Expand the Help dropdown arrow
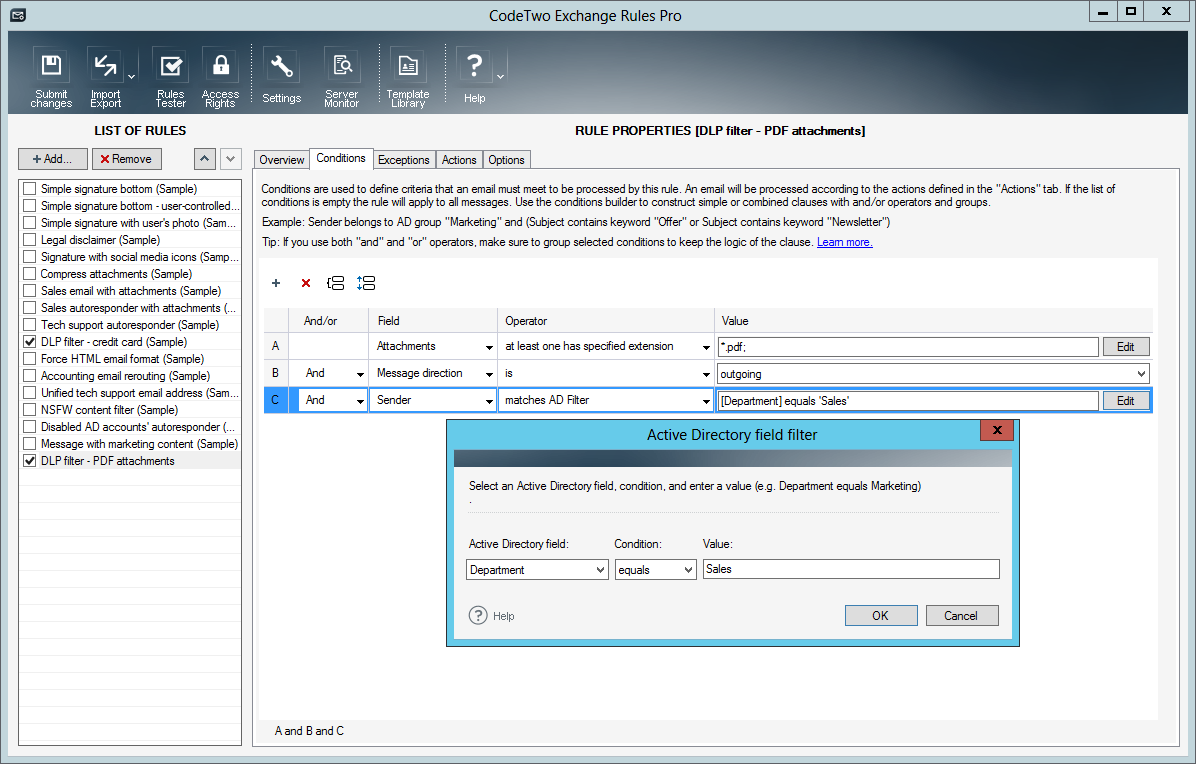The width and height of the screenshot is (1196, 764). click(500, 77)
